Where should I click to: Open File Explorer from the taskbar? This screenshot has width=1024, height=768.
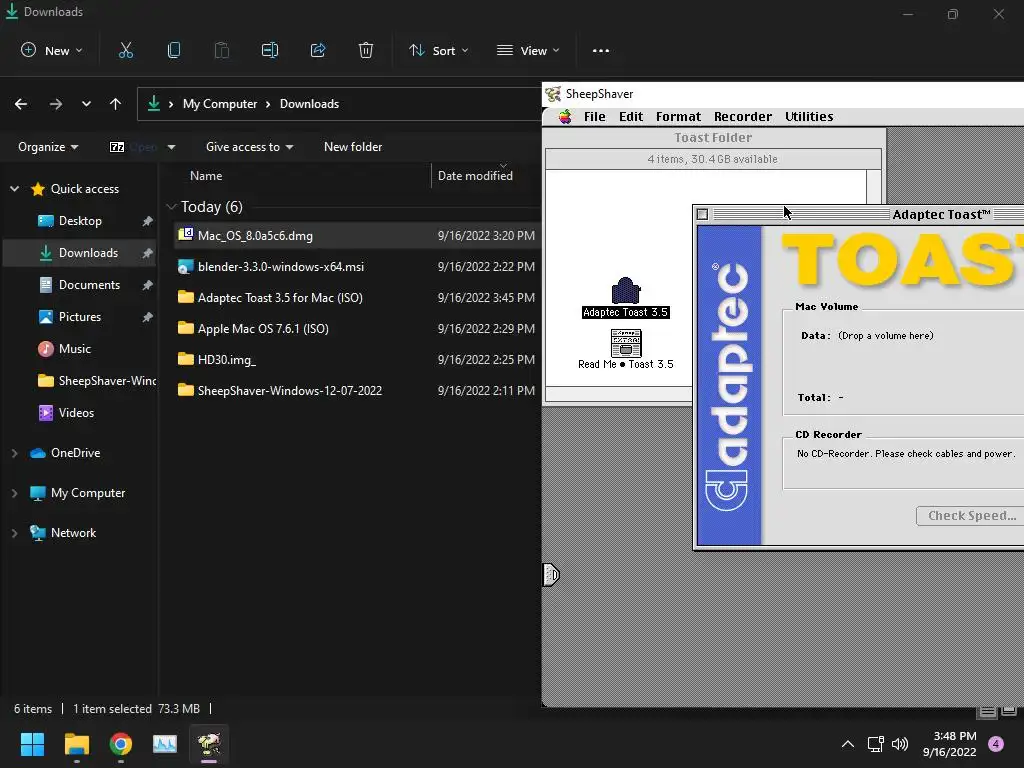coord(76,744)
